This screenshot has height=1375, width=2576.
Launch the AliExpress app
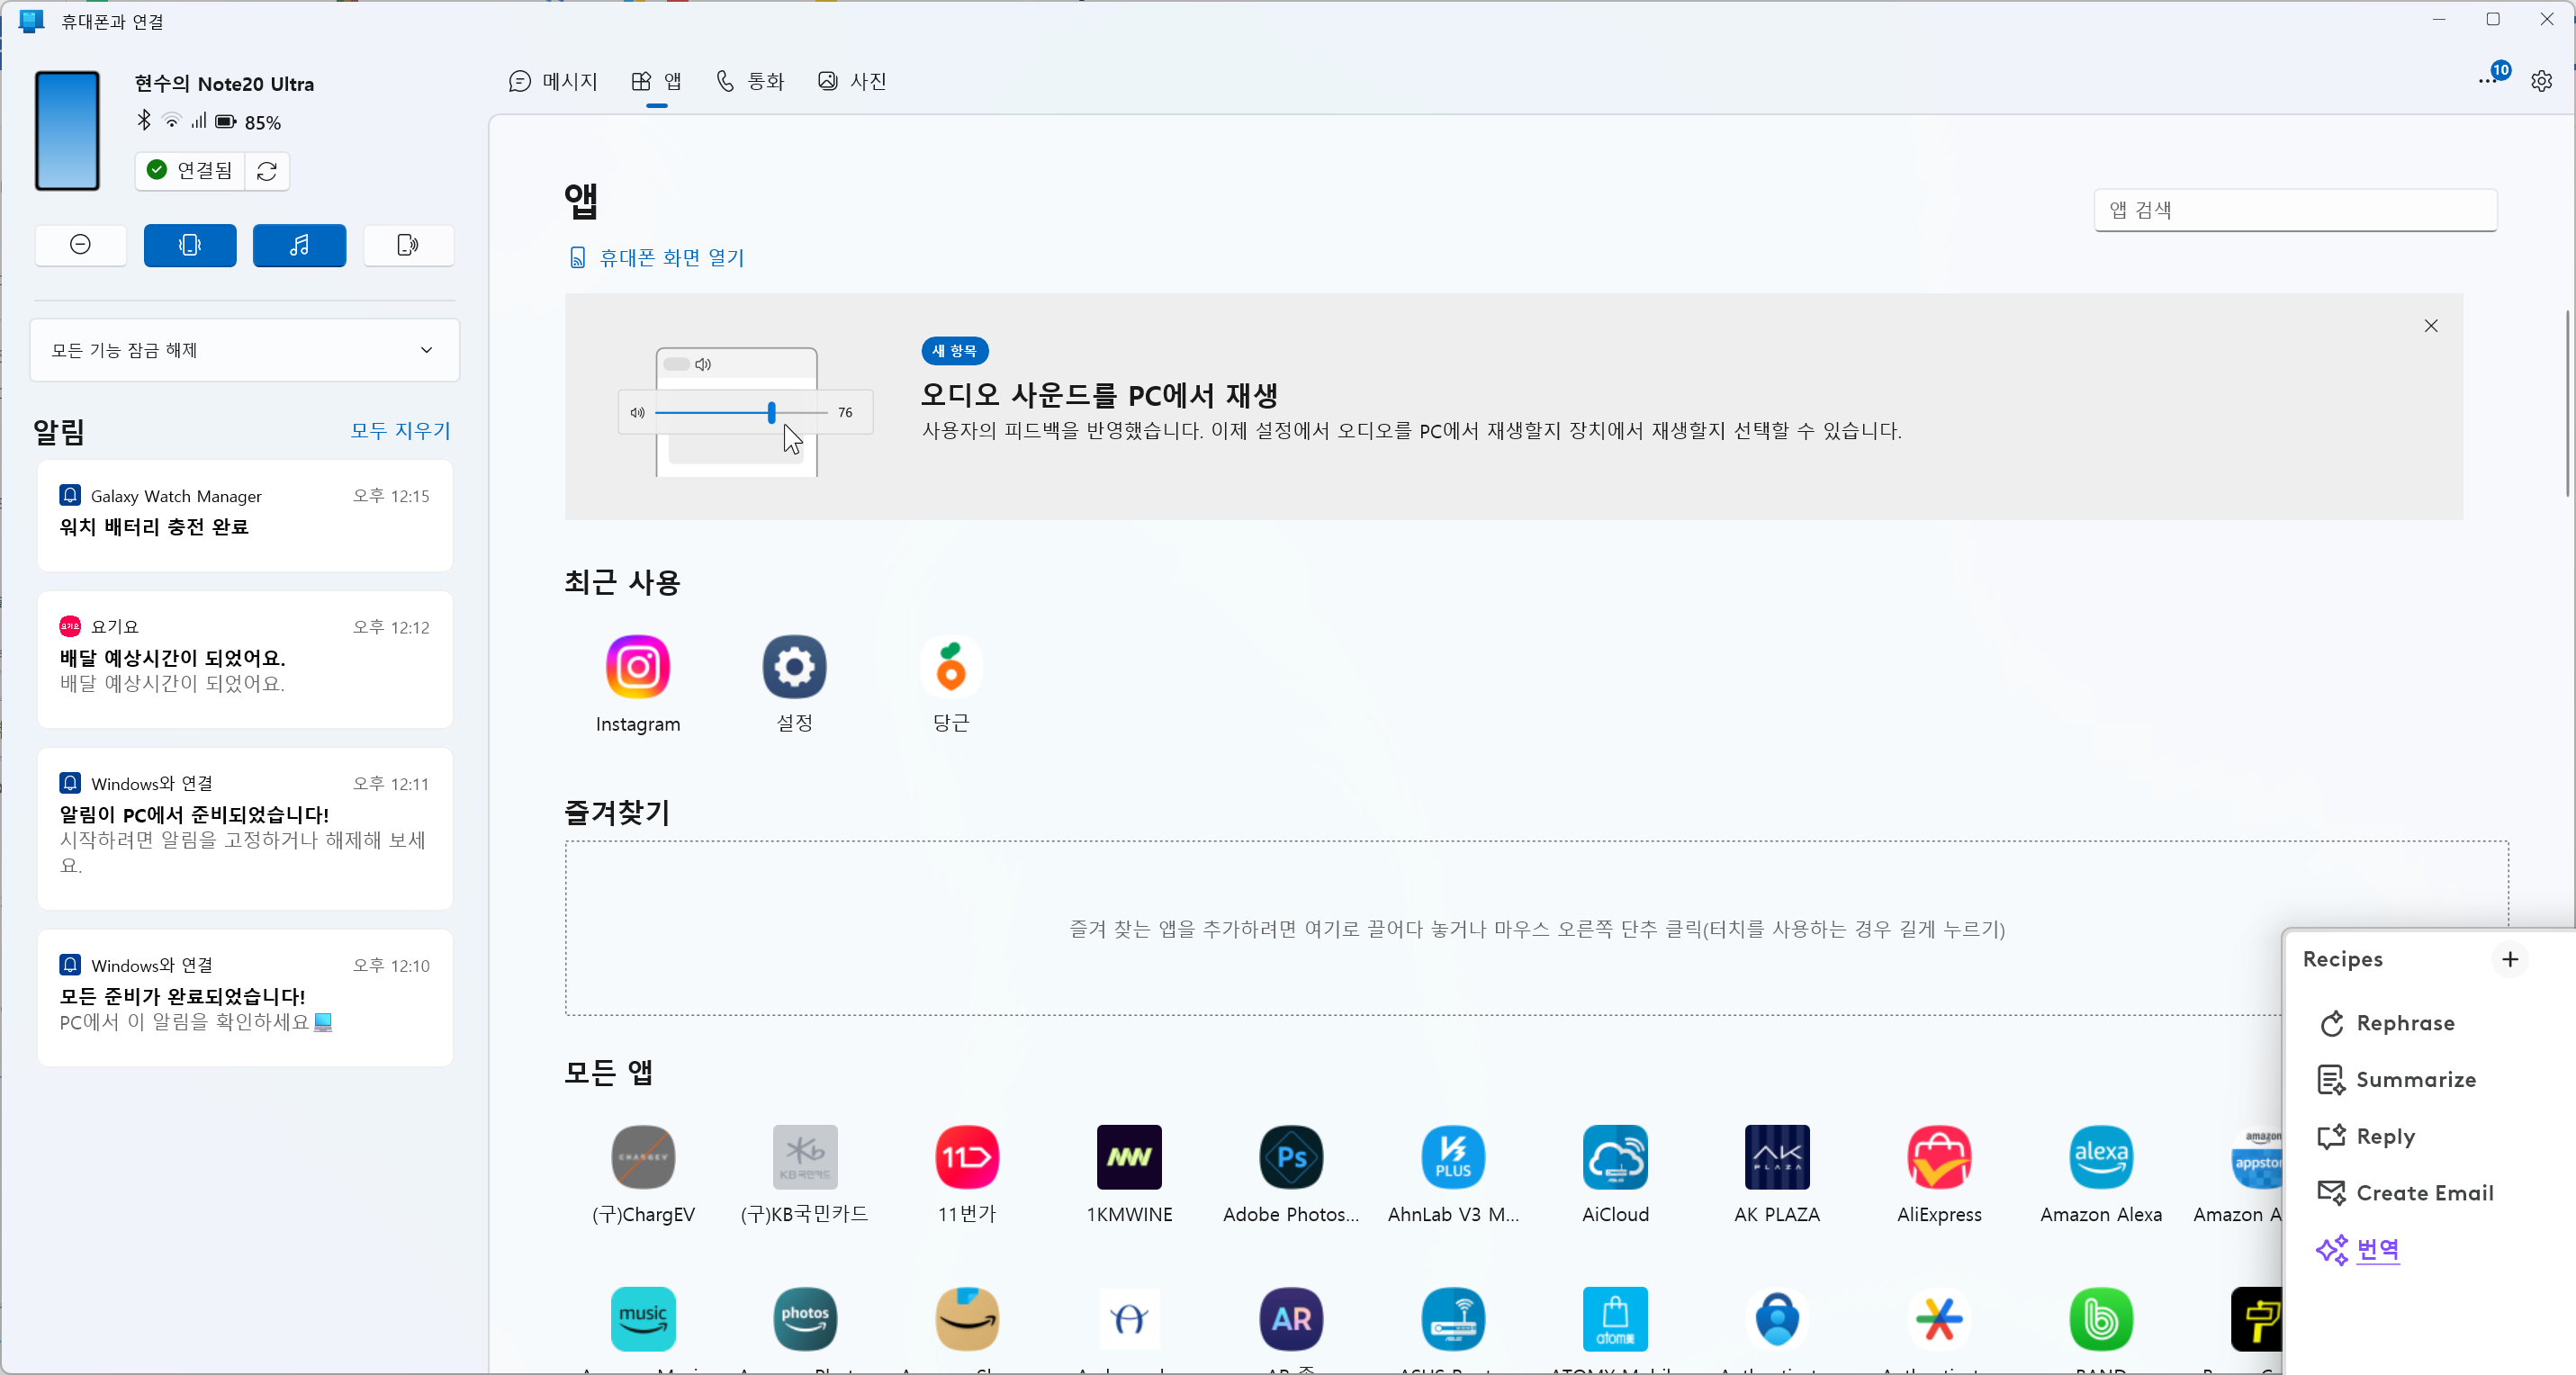pos(1939,1175)
